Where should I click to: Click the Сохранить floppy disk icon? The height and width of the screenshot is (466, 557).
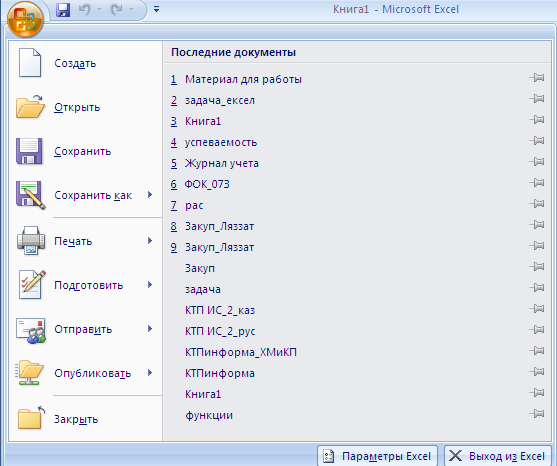click(x=29, y=151)
